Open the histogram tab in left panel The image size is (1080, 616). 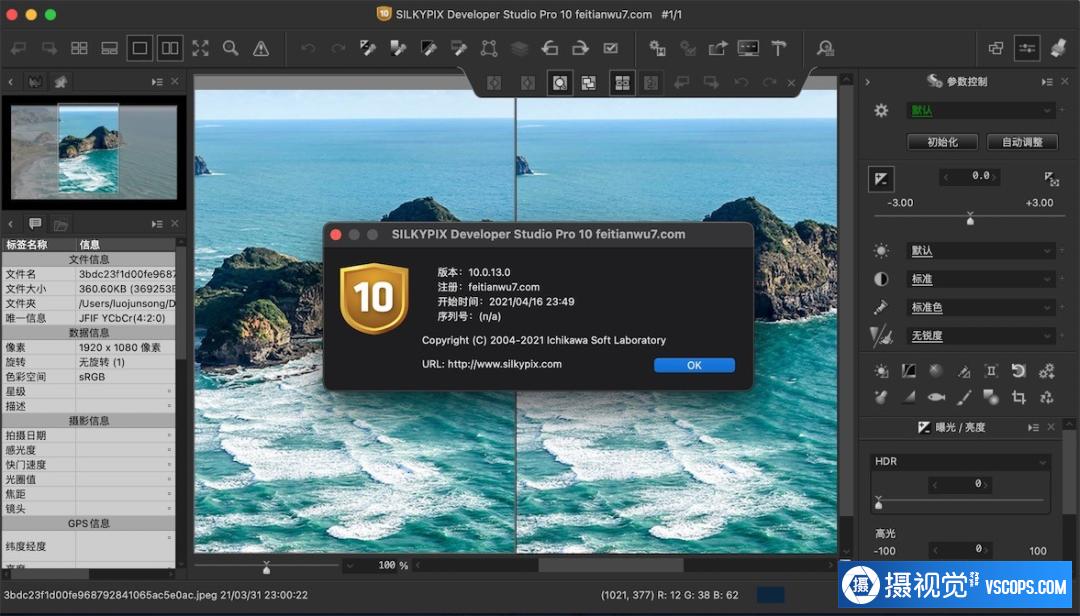tap(34, 82)
